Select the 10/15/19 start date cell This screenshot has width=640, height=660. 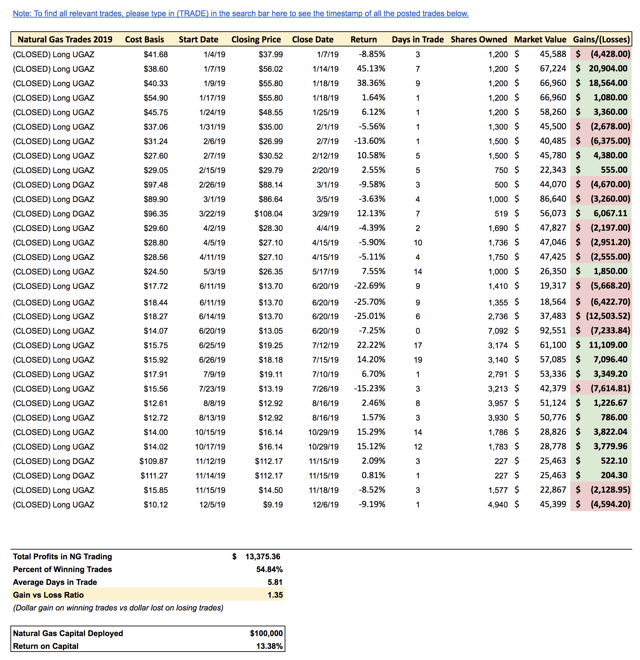[210, 432]
